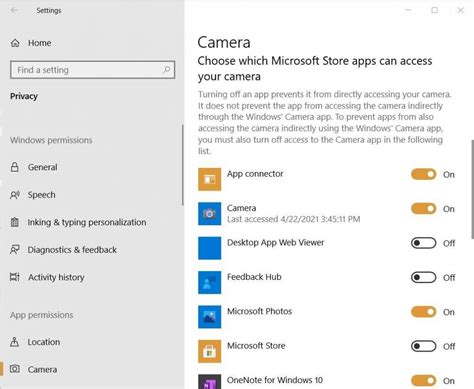
Task: Click the Feedback Hub label
Action: (x=254, y=277)
